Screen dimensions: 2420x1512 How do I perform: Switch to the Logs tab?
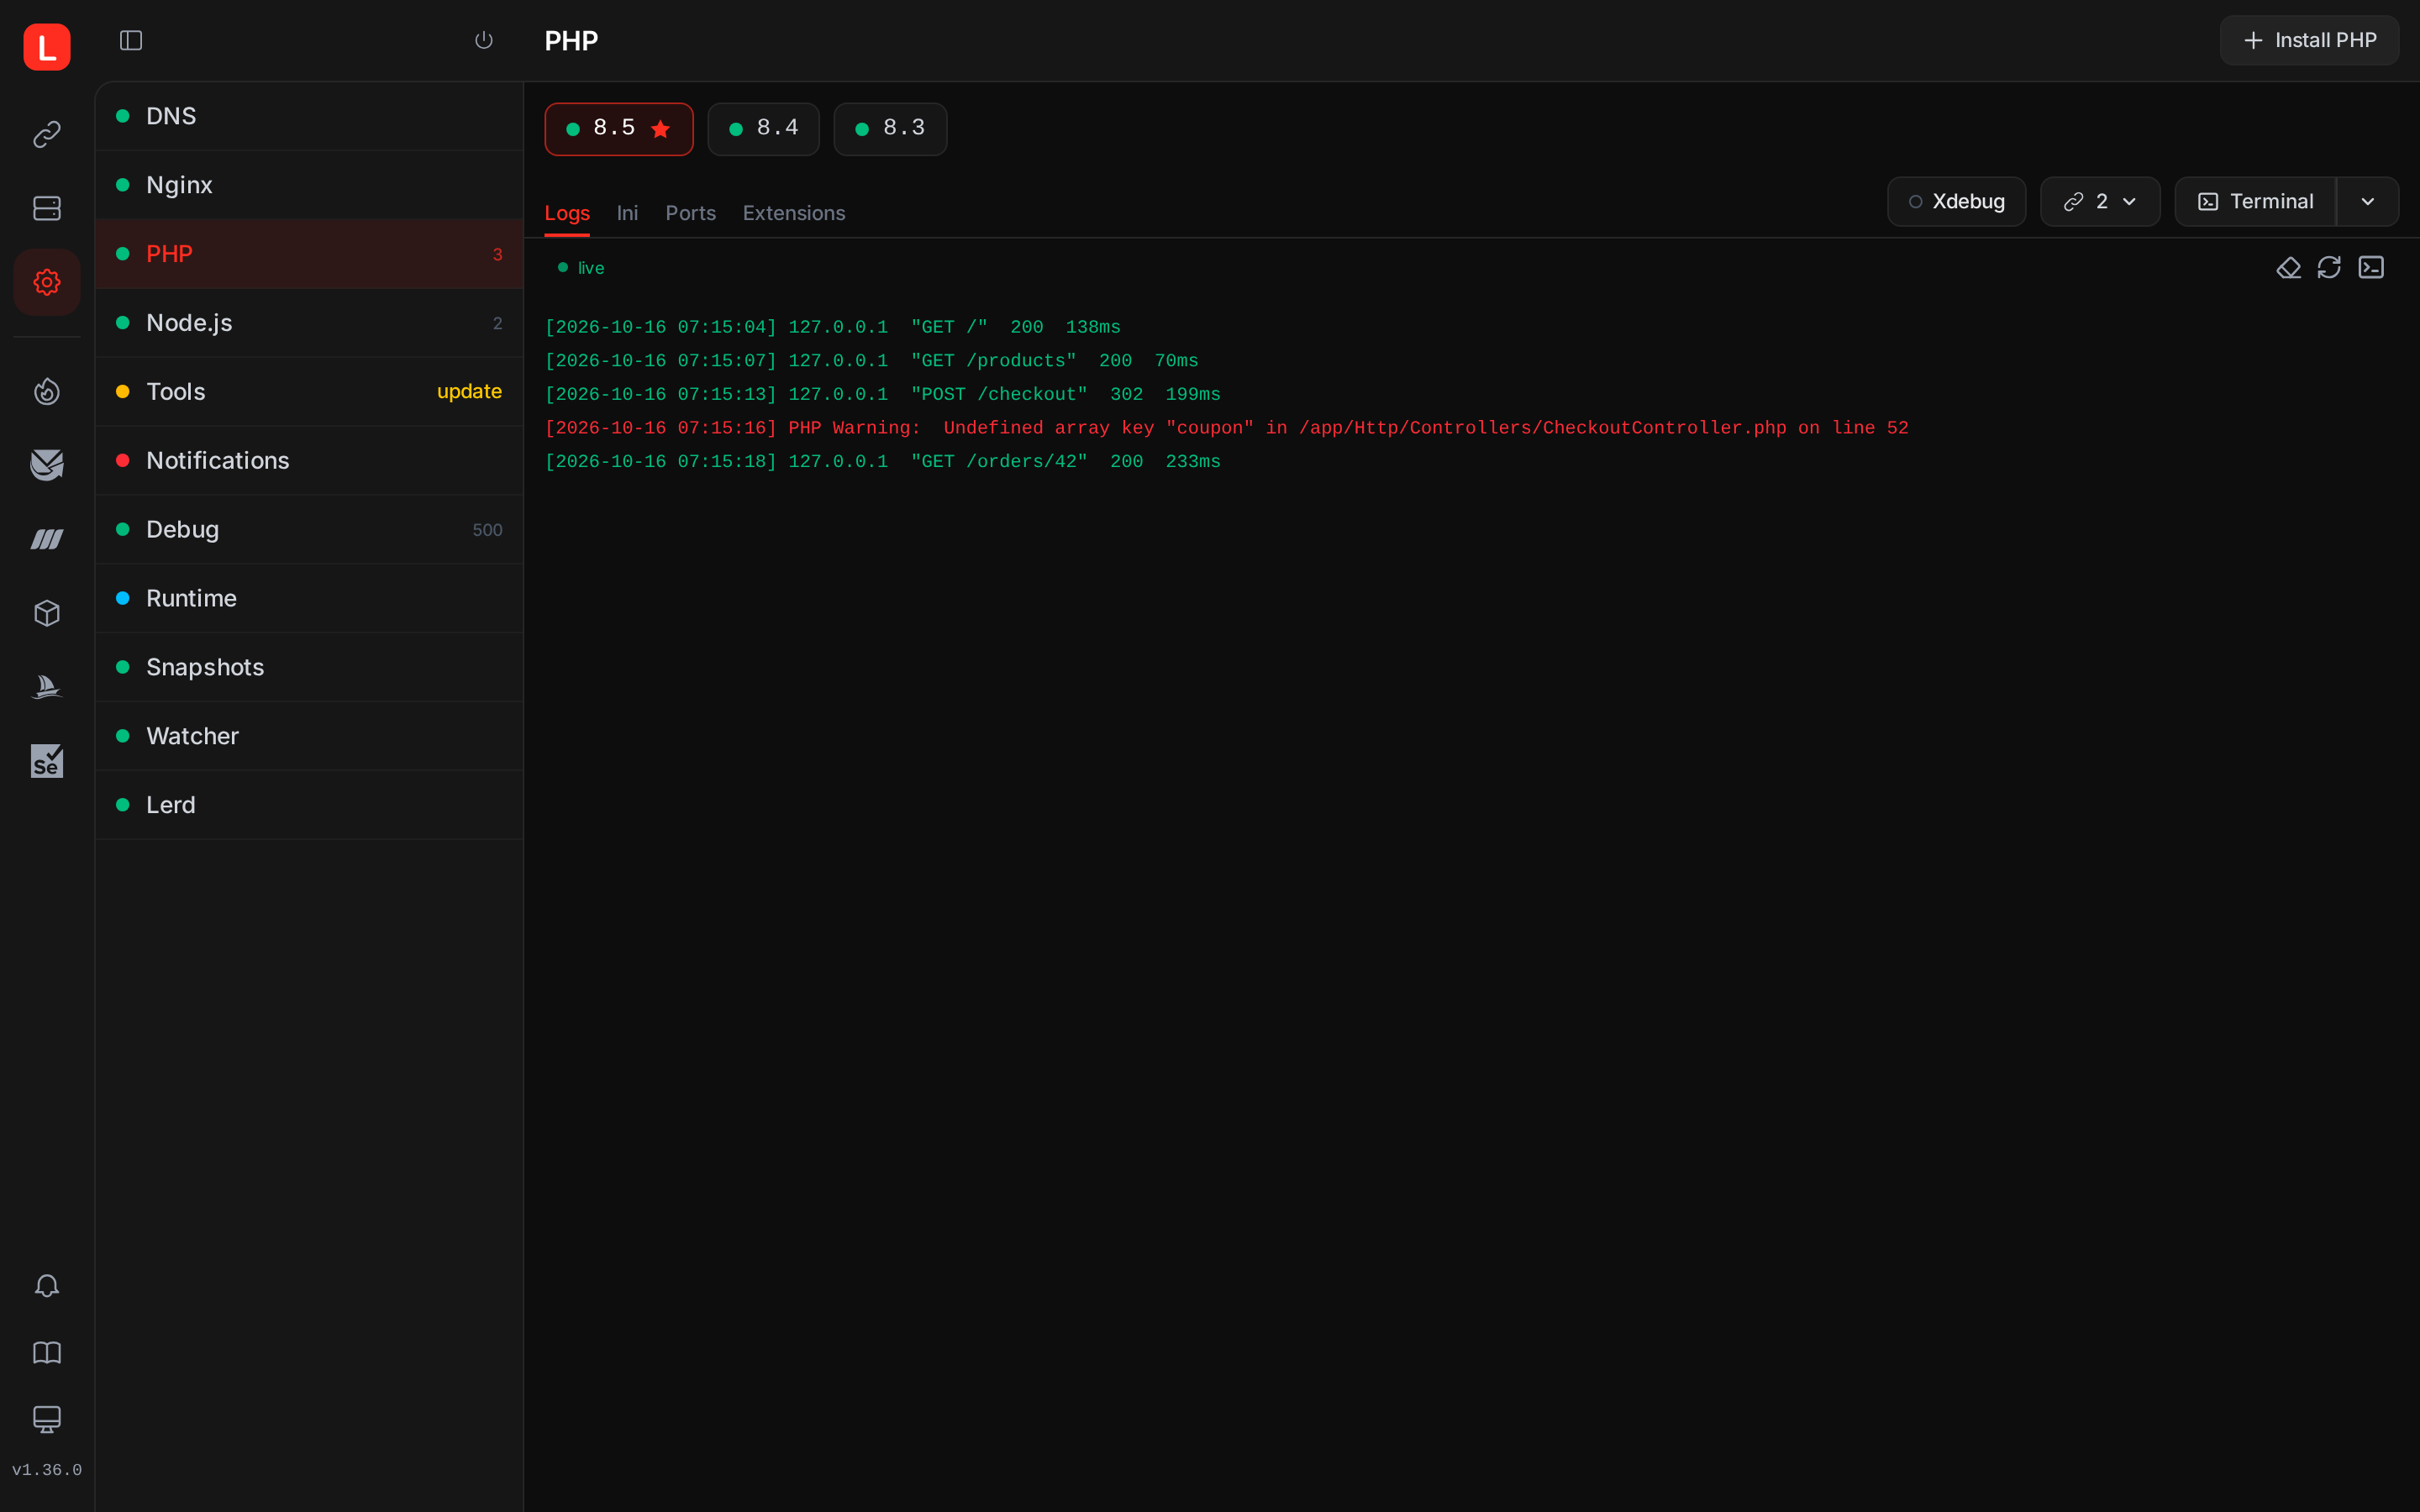click(x=567, y=213)
